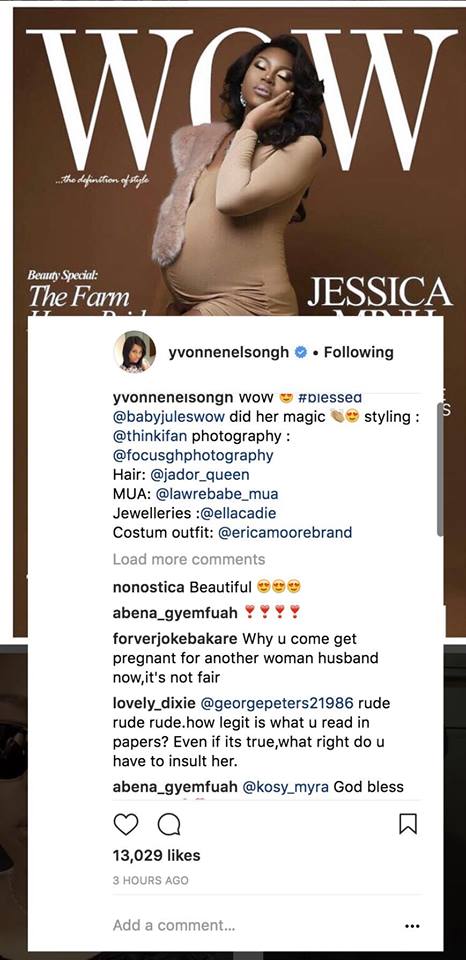This screenshot has height=960, width=466.
Task: Click the 3 HOURS AGO timestamp
Action: [151, 880]
